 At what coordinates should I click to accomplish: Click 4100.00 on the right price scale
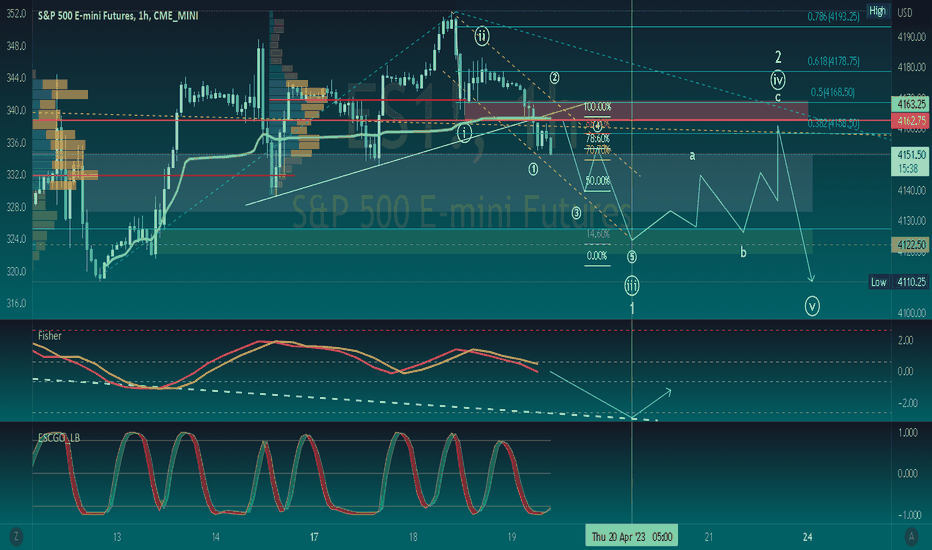(911, 313)
